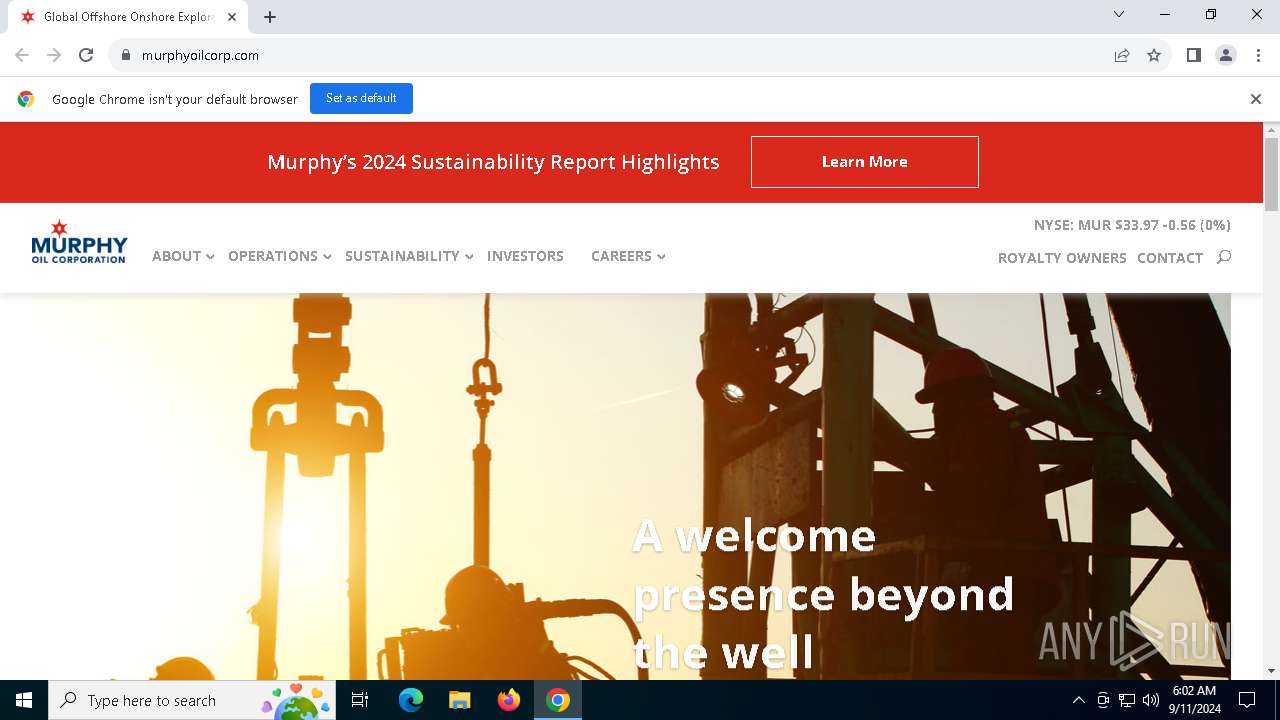The height and width of the screenshot is (720, 1280).
Task: Click the Windows search box
Action: [x=192, y=700]
